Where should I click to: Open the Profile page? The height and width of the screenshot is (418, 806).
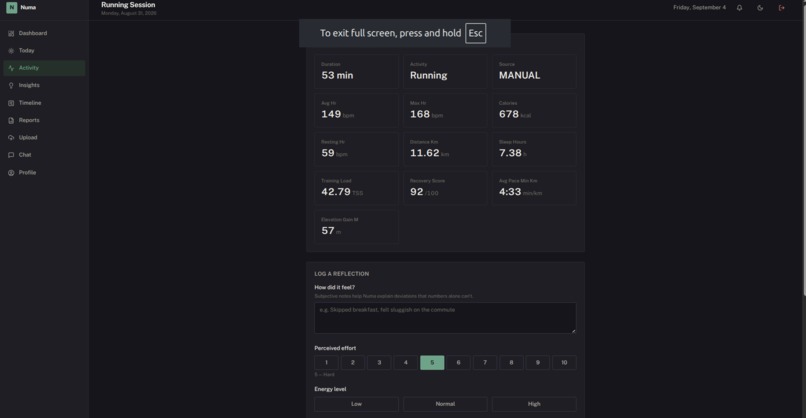(x=44, y=173)
